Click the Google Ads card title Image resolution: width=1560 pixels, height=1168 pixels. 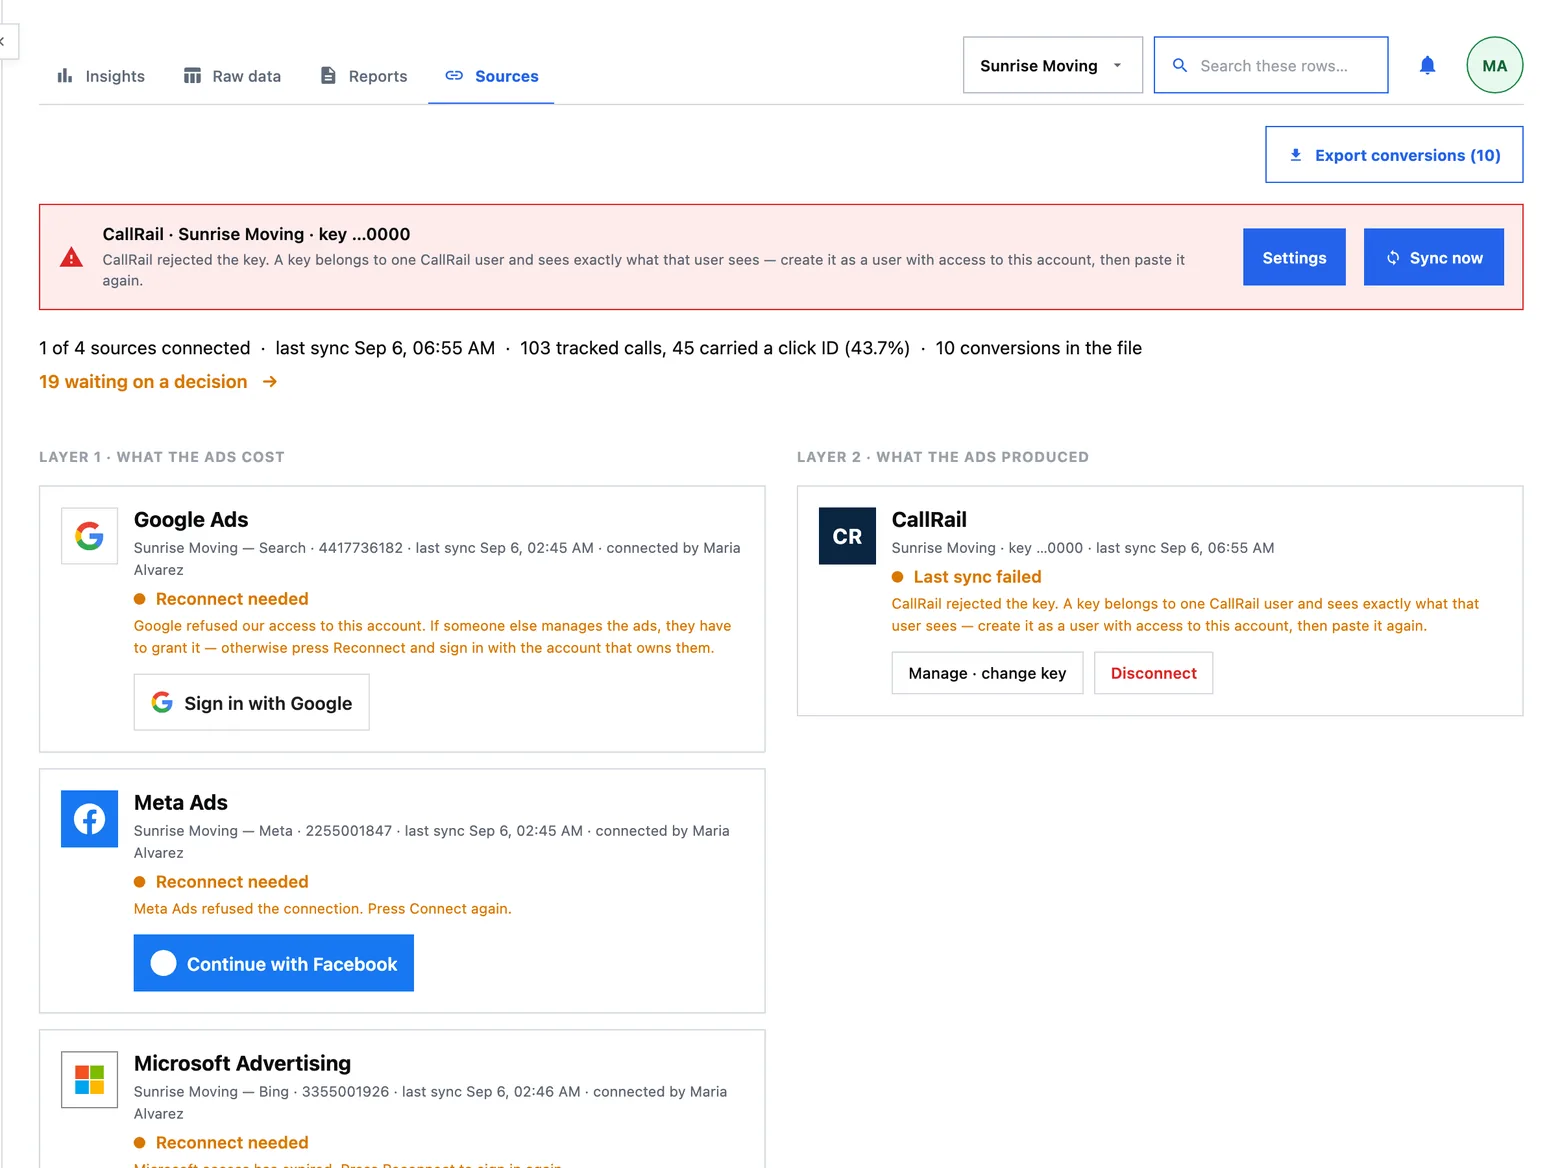point(191,519)
